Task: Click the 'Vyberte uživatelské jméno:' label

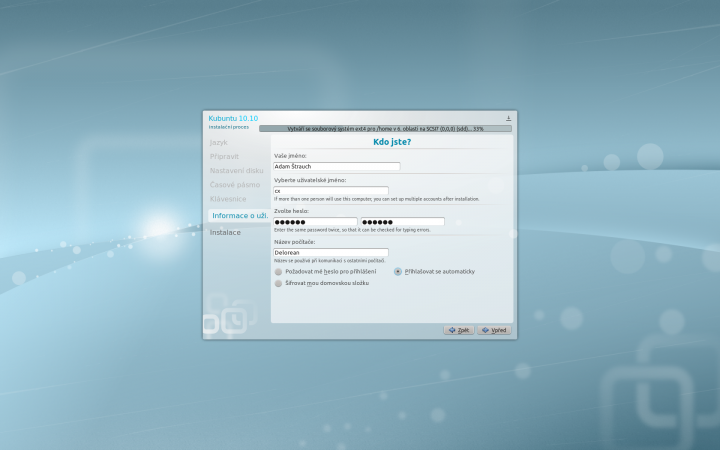Action: point(310,180)
